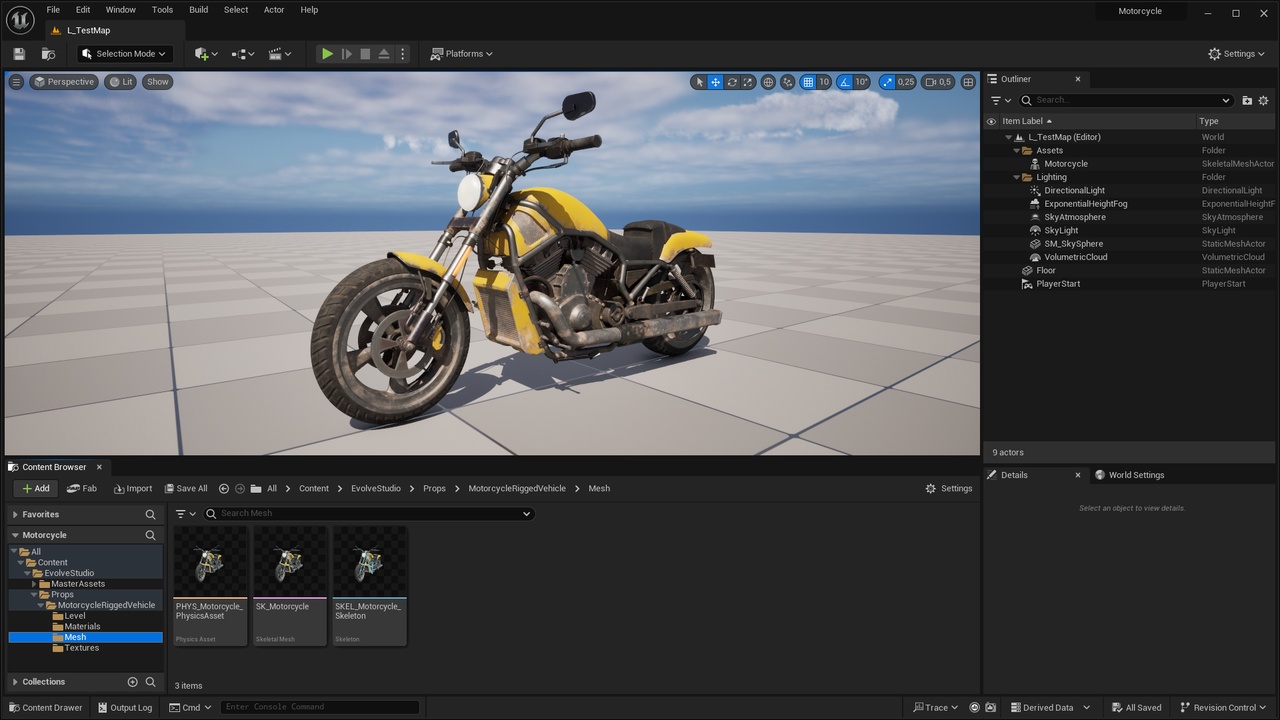This screenshot has width=1280, height=720.
Task: Click the Fab button in Content Browser
Action: coord(82,489)
